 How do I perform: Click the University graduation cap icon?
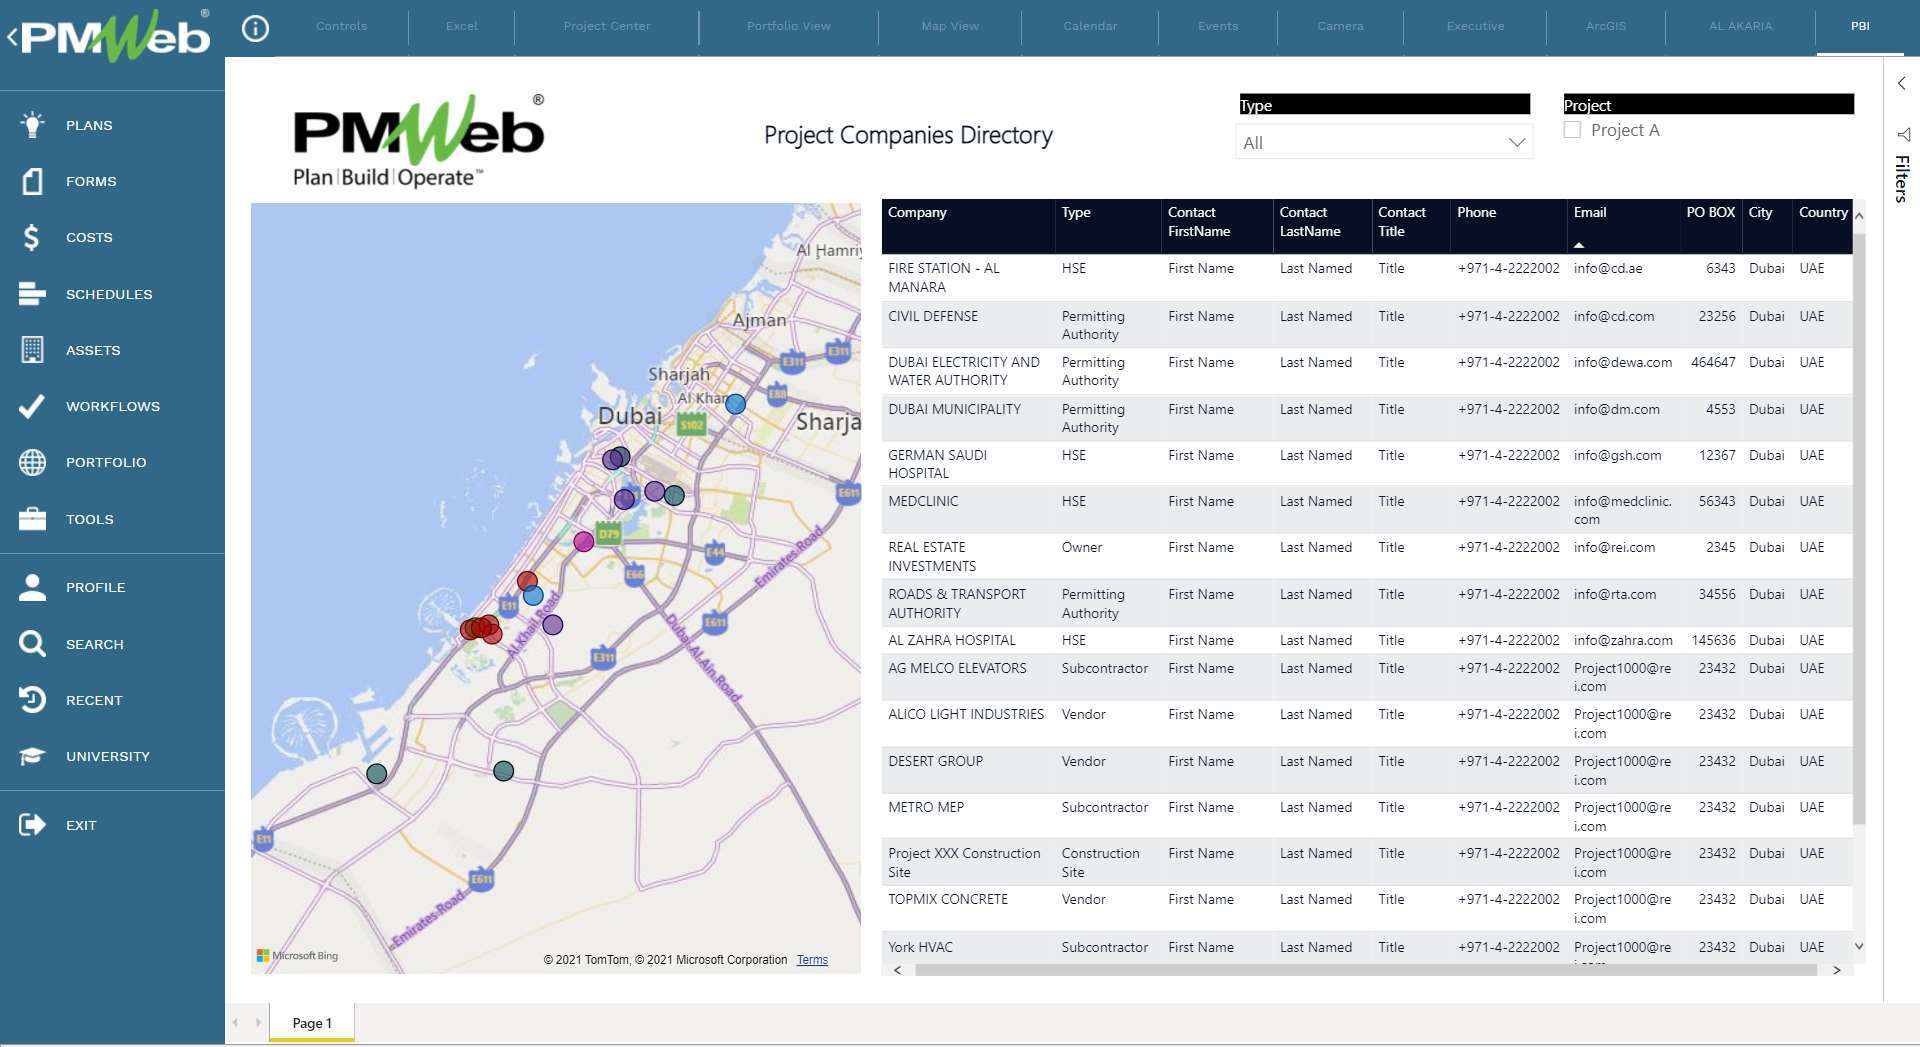[32, 756]
